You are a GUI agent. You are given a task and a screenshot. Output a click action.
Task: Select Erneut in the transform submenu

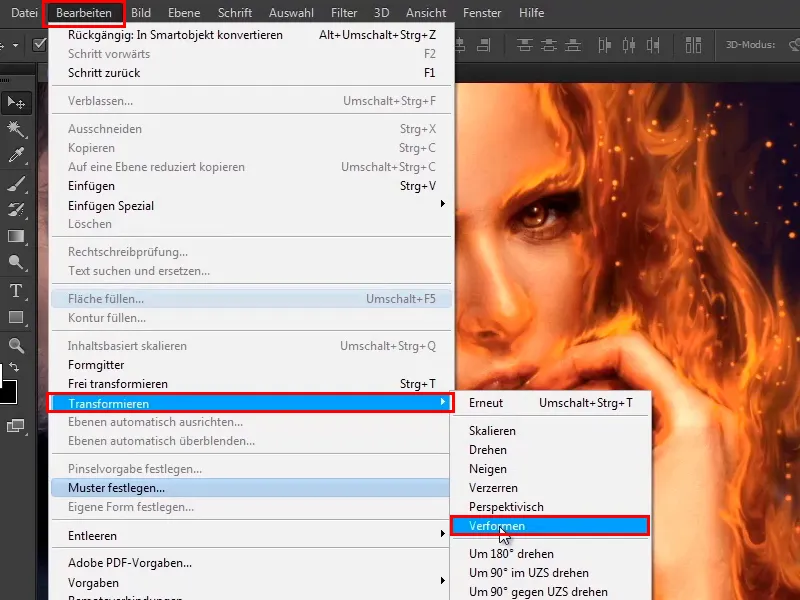(550, 403)
